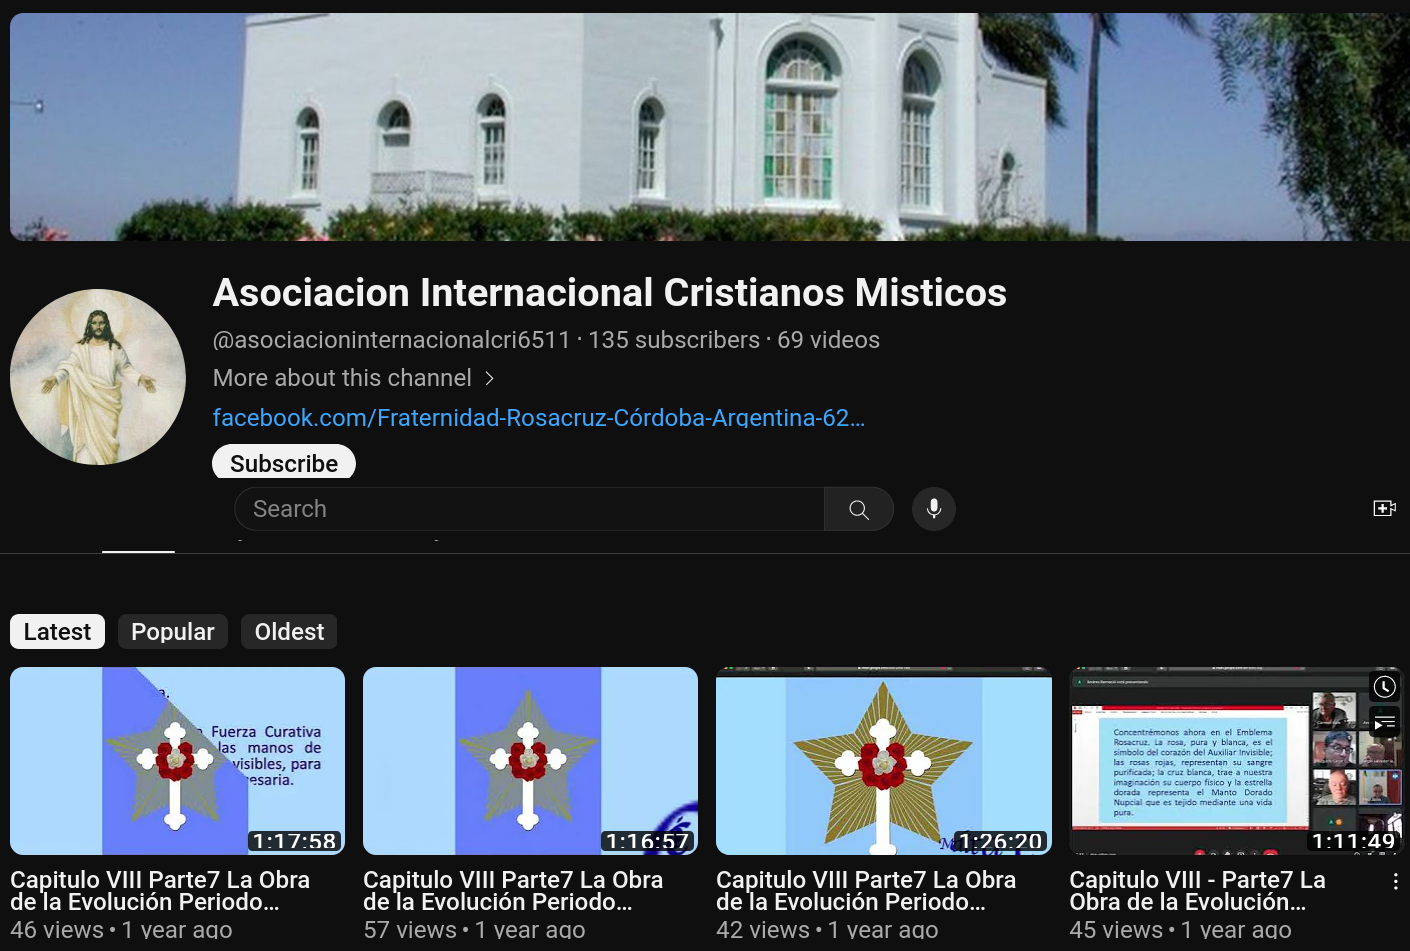Screen dimensions: 1410x951
Task: Click the Create video camera icon
Action: tap(1384, 509)
